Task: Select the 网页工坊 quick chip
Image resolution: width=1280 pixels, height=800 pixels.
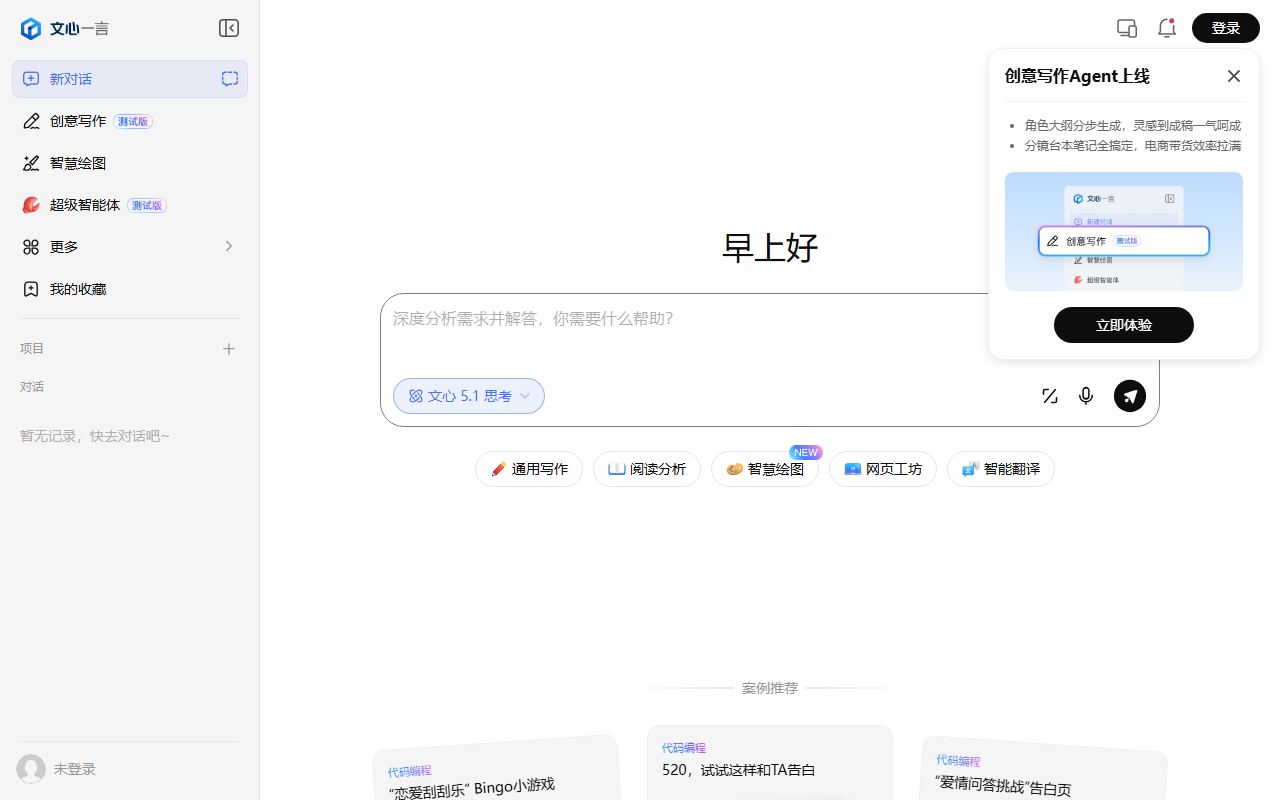Action: coord(883,469)
